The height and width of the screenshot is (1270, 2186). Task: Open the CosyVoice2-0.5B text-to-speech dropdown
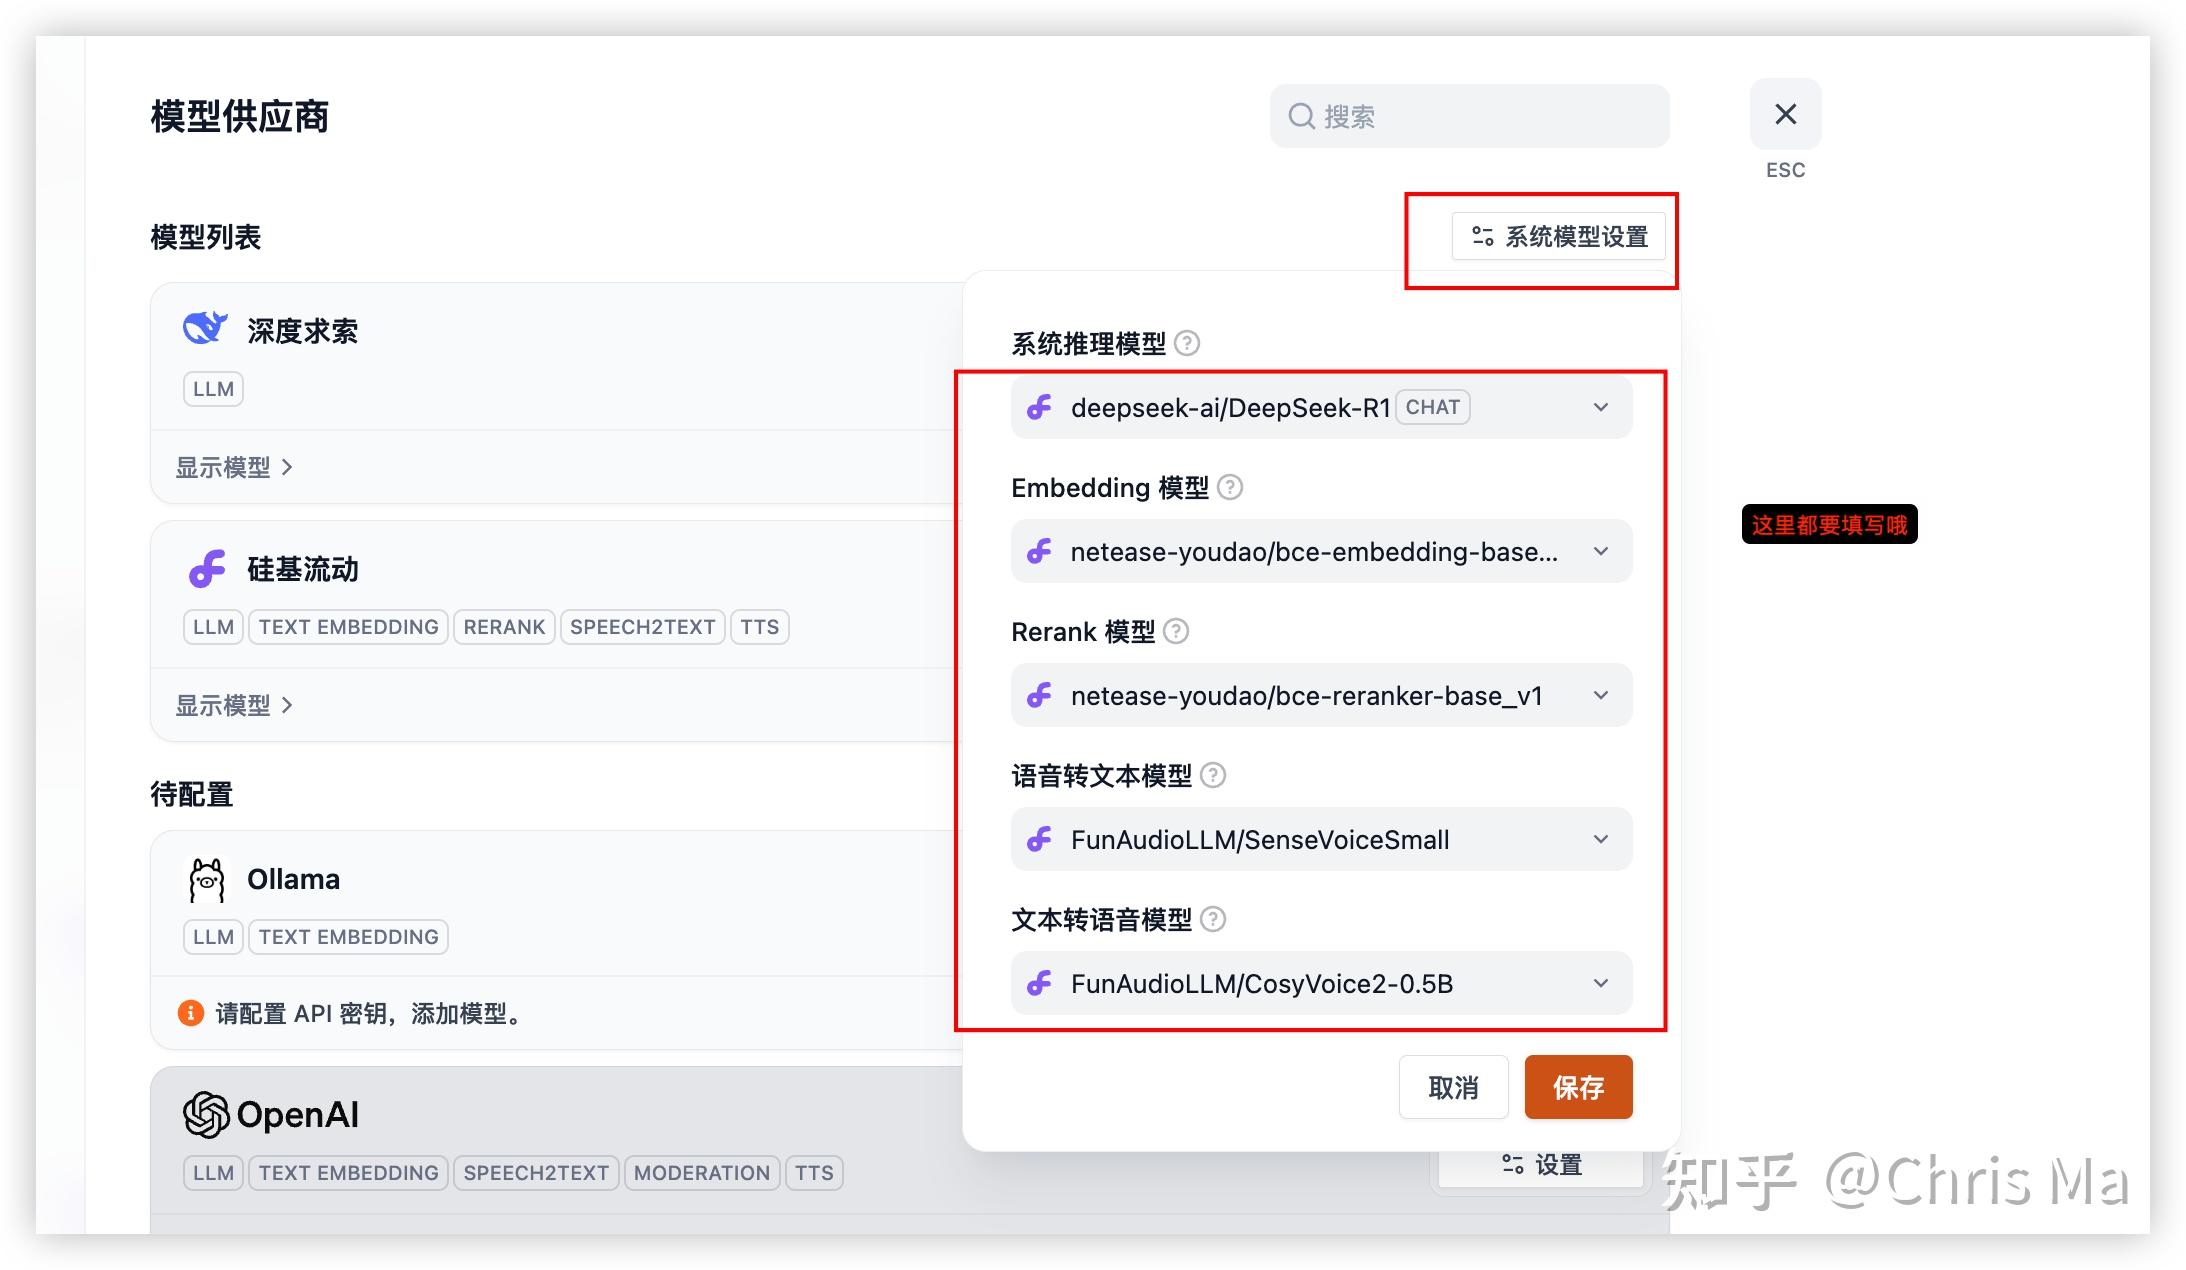click(x=1320, y=983)
